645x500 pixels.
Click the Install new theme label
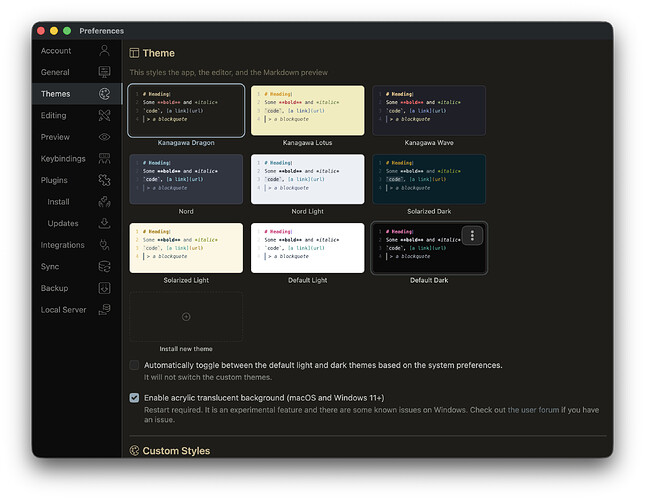186,349
